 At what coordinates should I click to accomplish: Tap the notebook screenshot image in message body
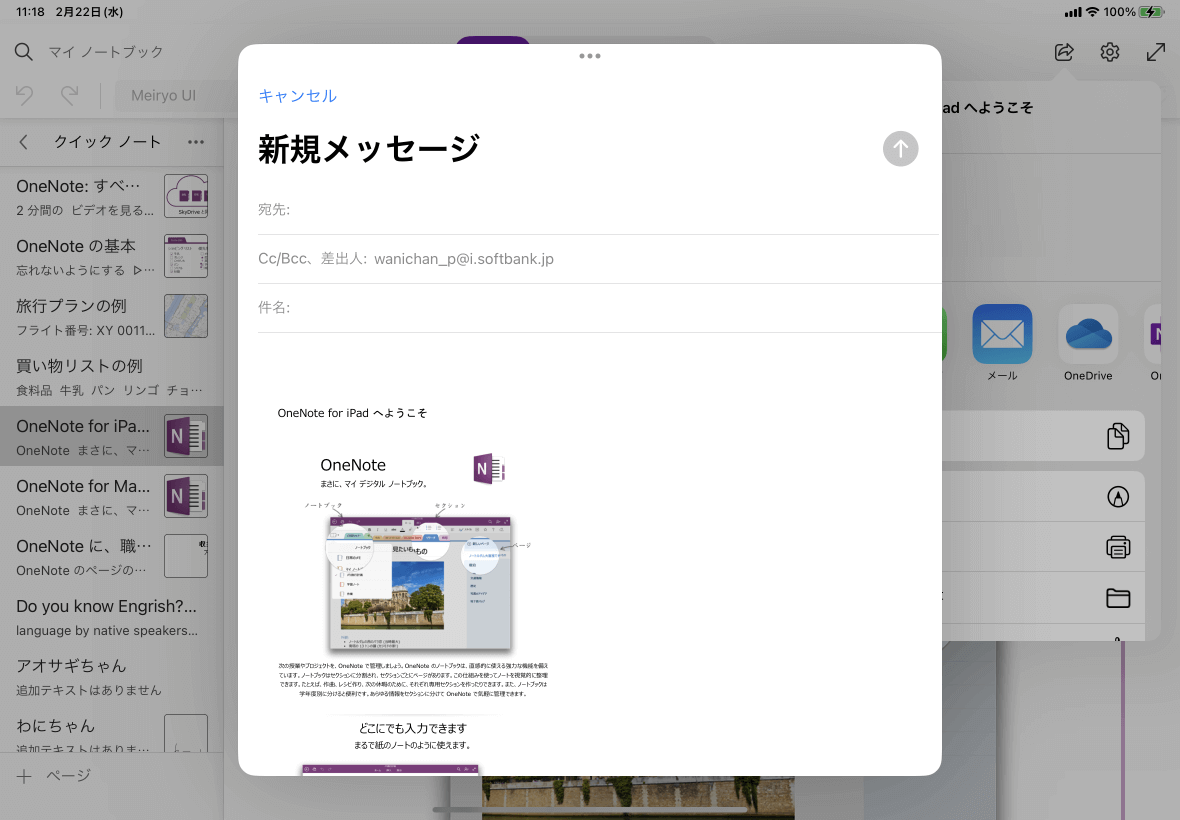pyautogui.click(x=420, y=583)
